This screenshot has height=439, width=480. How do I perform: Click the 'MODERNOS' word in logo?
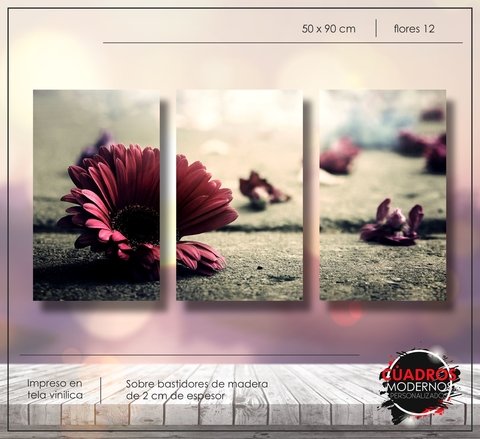click(419, 387)
